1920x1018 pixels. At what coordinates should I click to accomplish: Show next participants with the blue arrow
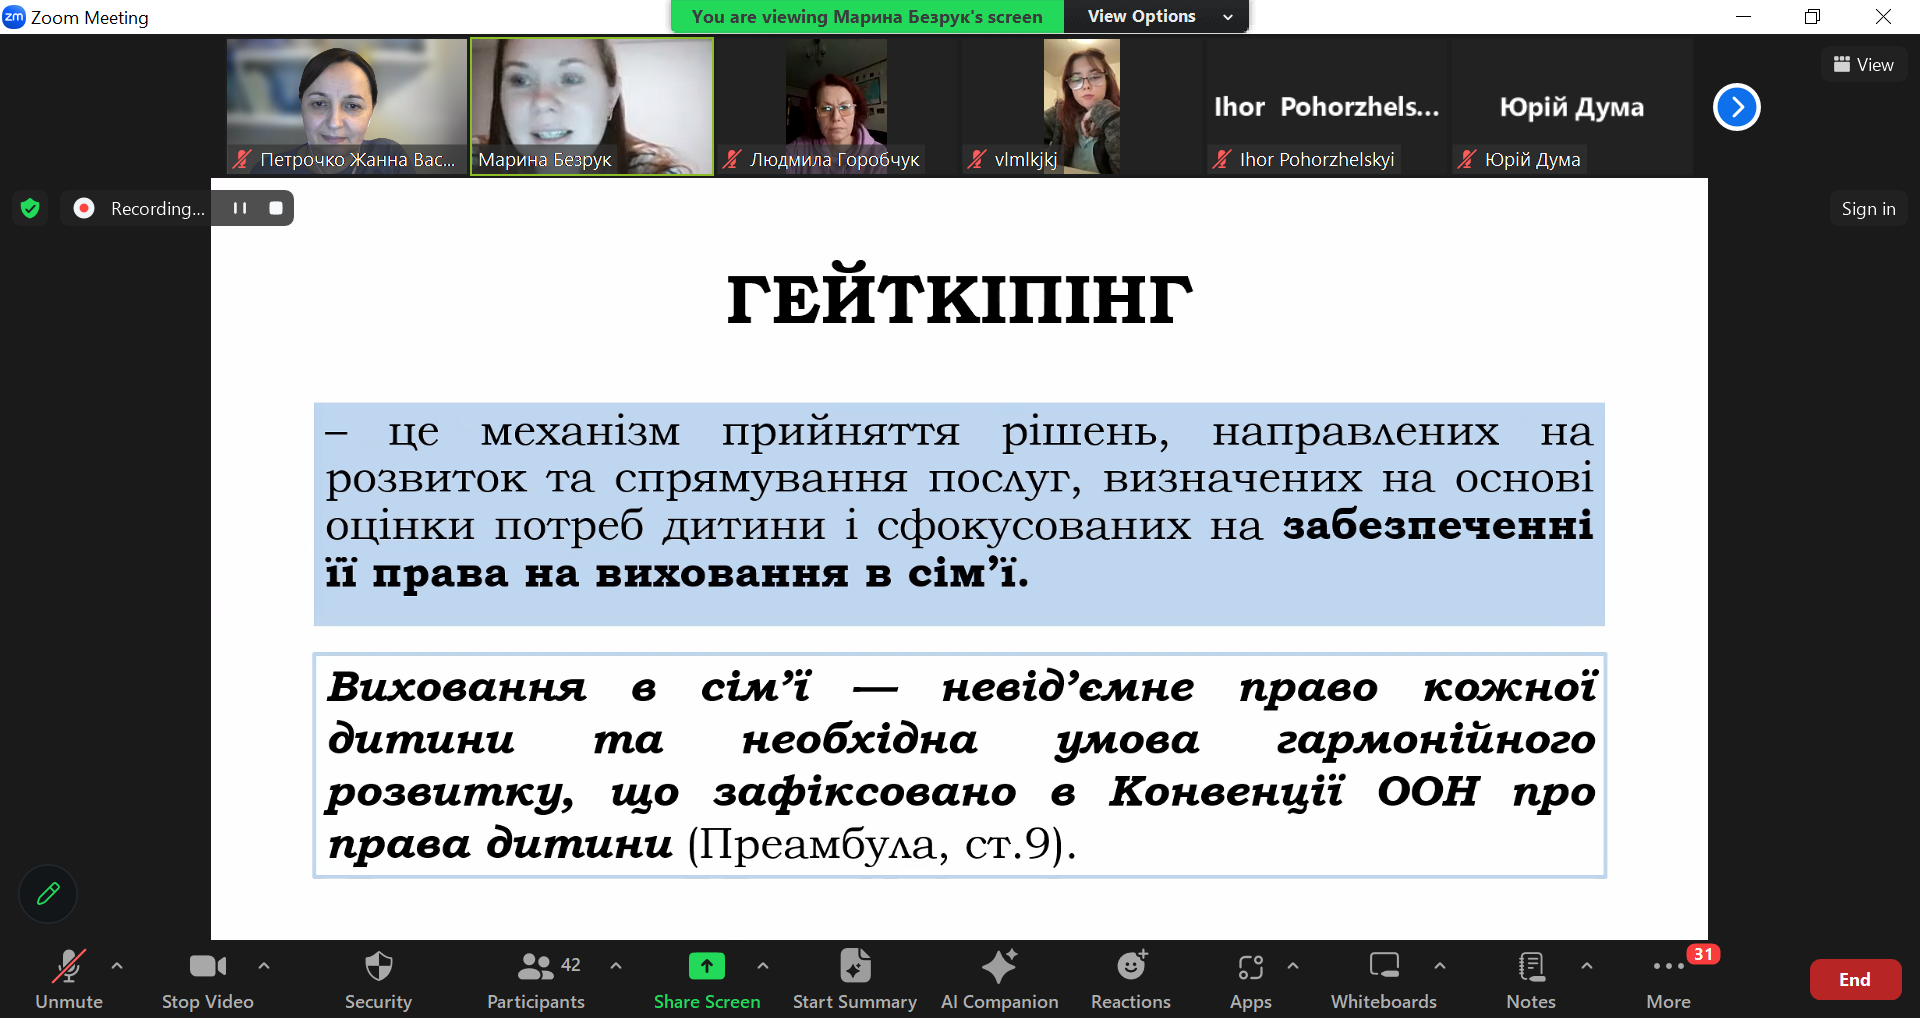pos(1736,107)
